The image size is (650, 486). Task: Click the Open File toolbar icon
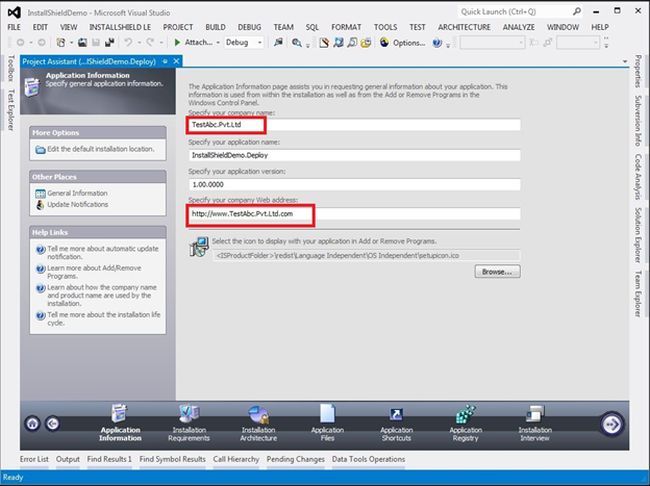(82, 42)
